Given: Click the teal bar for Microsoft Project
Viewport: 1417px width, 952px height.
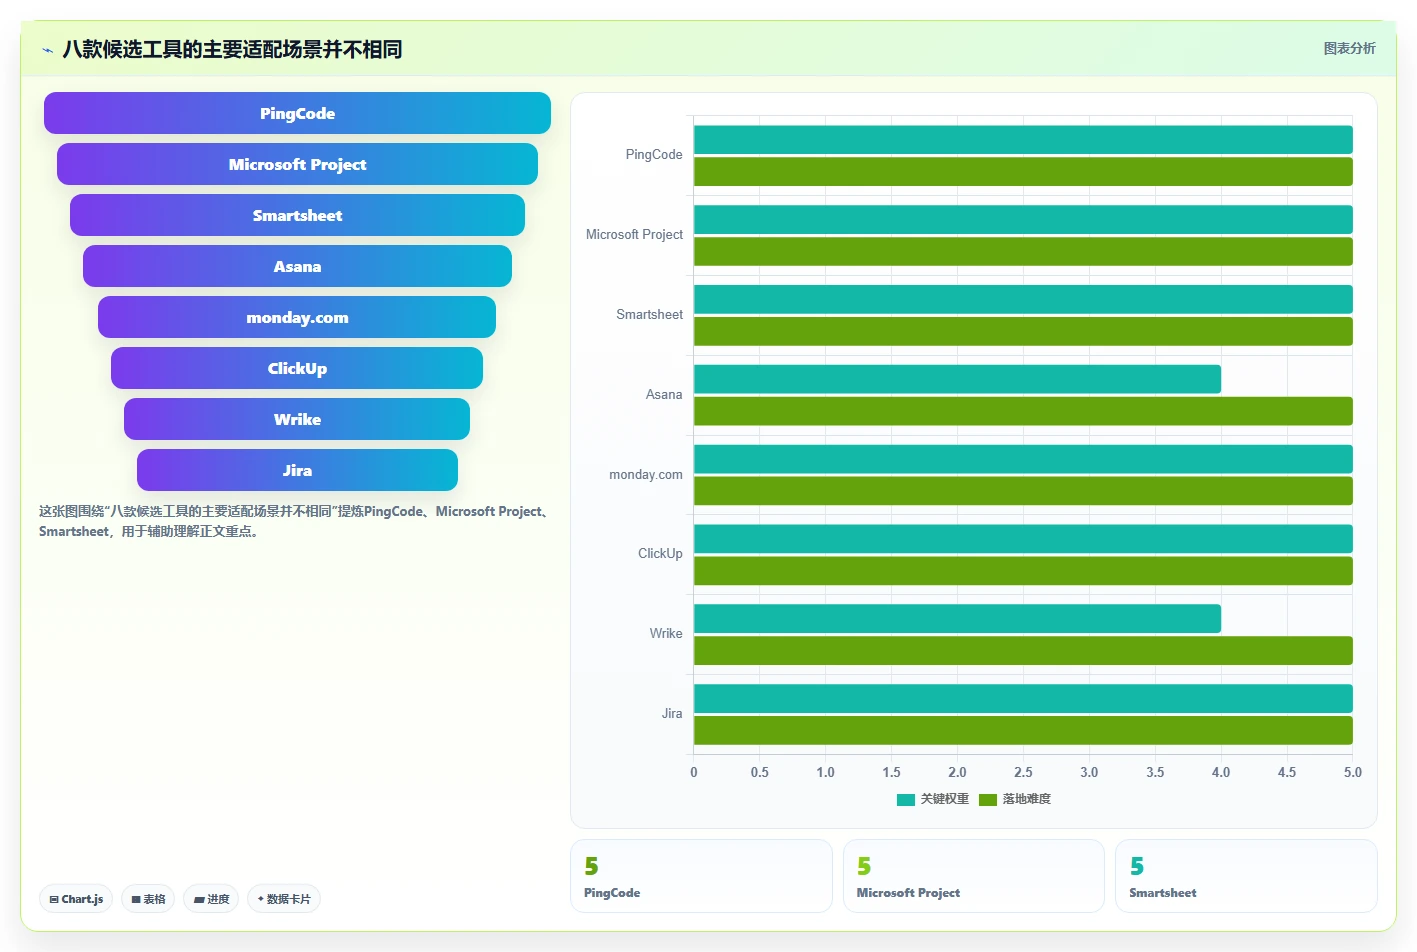Looking at the screenshot, I should point(1023,220).
